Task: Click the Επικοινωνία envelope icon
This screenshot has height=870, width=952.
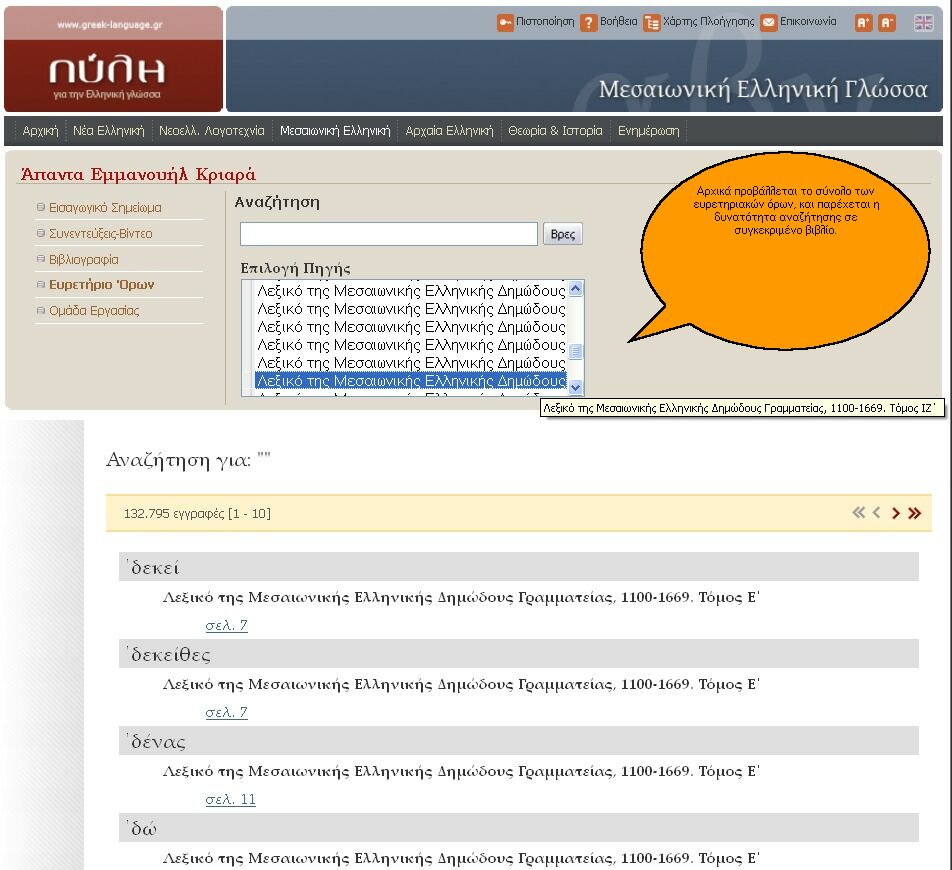Action: [768, 23]
